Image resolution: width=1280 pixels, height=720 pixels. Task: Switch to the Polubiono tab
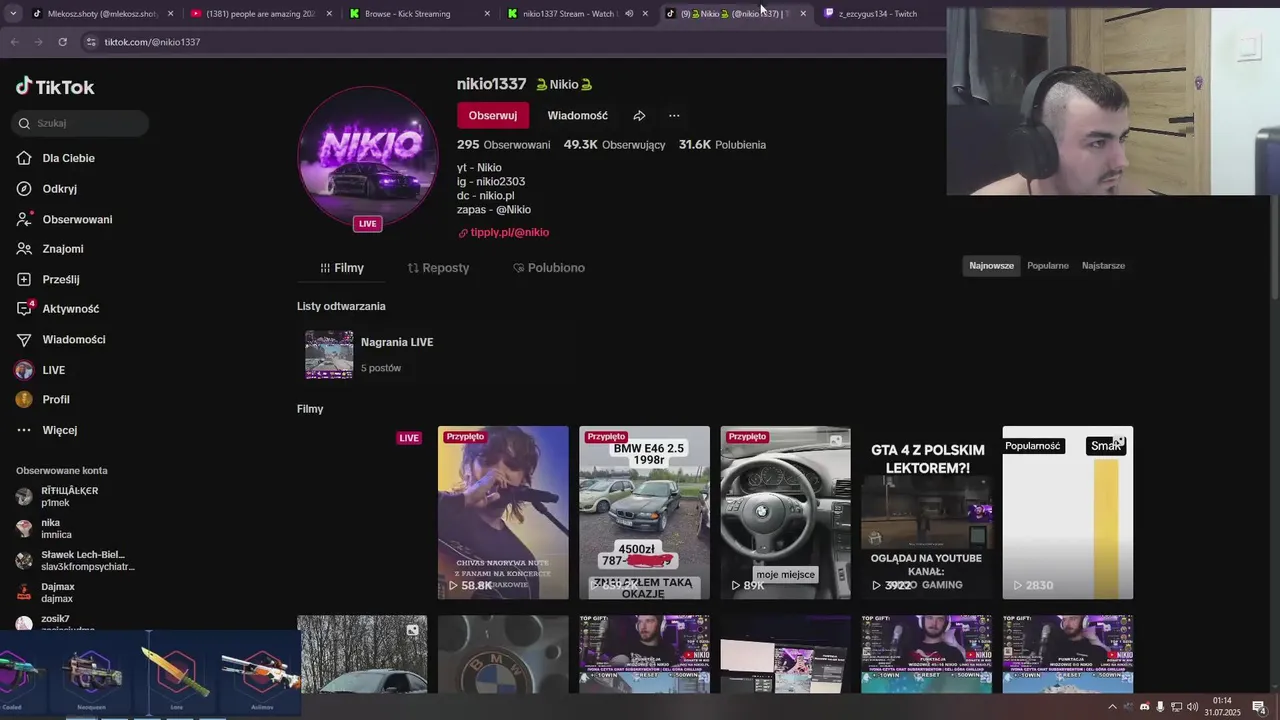point(548,268)
